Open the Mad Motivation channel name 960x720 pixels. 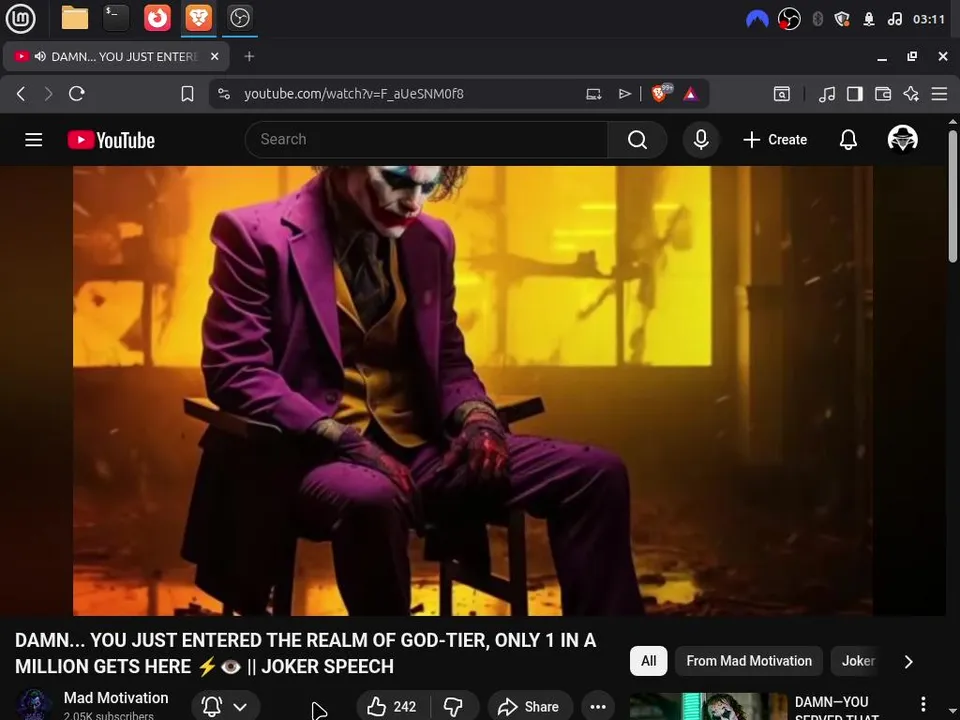click(x=116, y=698)
